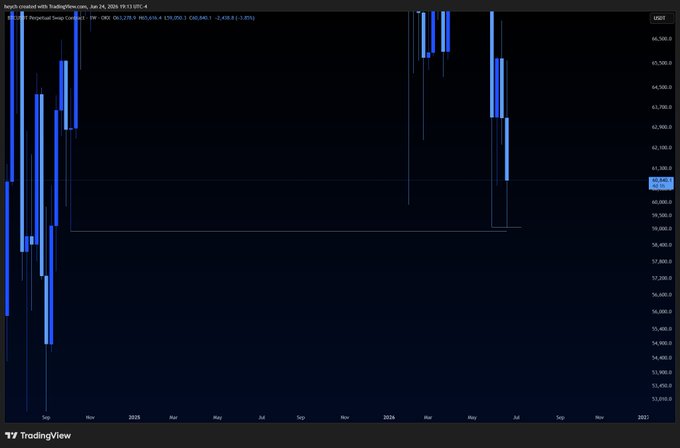Click the 62,900.0 price scale label

(x=662, y=128)
